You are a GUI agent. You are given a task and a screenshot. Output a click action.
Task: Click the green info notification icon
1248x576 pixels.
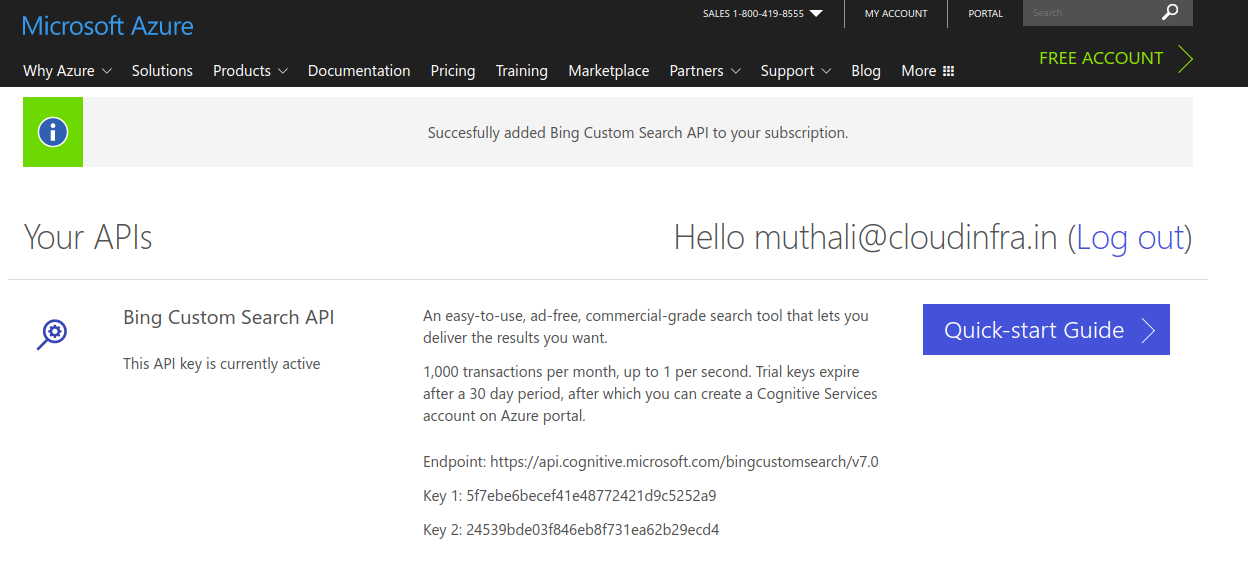pyautogui.click(x=52, y=131)
